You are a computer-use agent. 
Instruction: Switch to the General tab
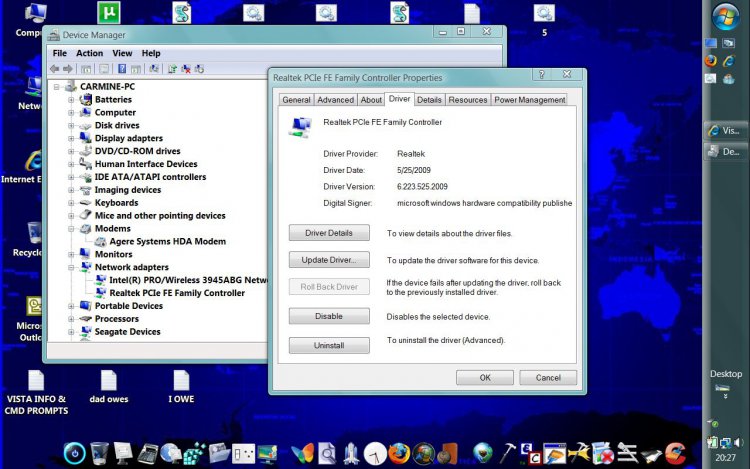[x=296, y=99]
